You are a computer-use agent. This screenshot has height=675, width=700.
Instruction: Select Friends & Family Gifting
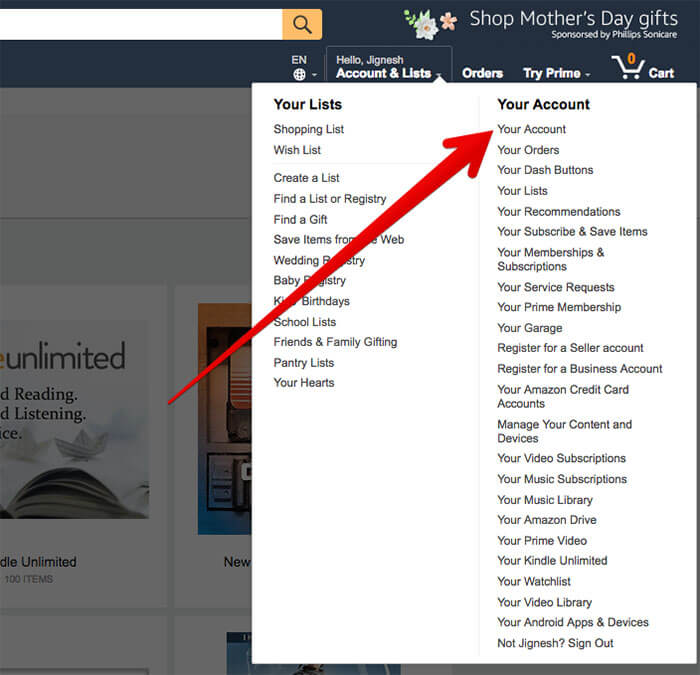click(x=335, y=342)
